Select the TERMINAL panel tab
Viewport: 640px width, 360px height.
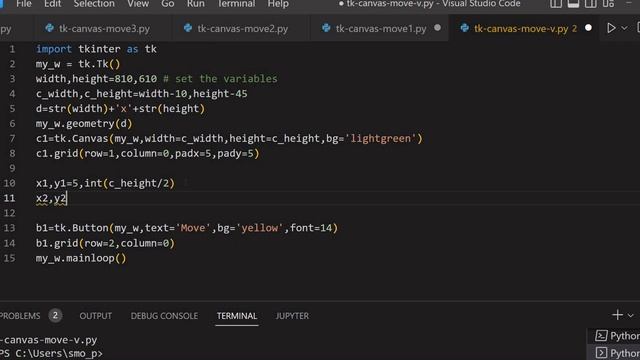237,316
